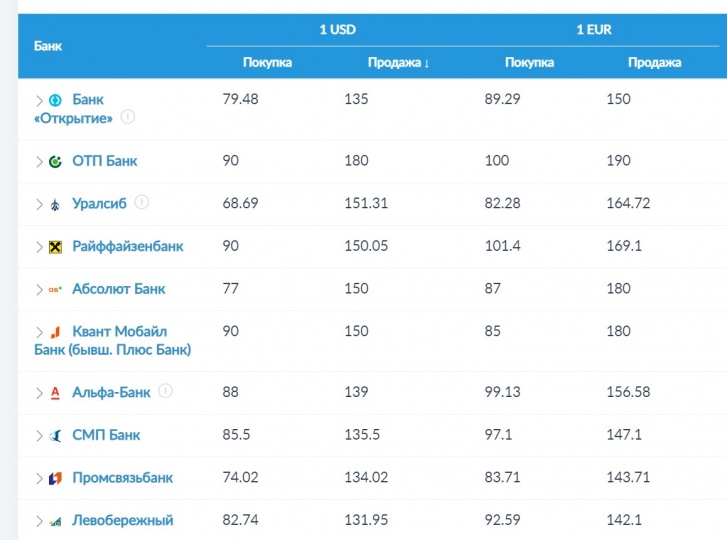The height and width of the screenshot is (540, 727).
Task: Open the Райффайзенбank link
Action: pyautogui.click(x=127, y=246)
